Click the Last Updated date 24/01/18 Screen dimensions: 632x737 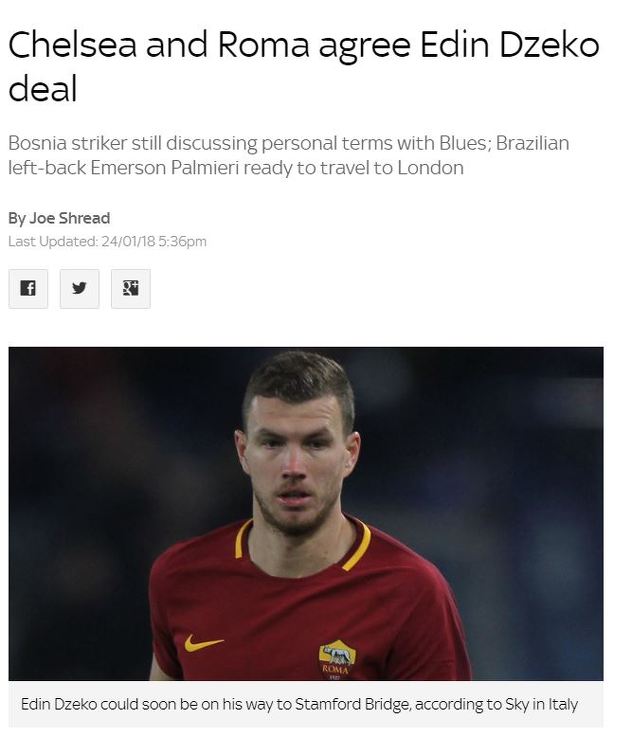pyautogui.click(x=128, y=242)
